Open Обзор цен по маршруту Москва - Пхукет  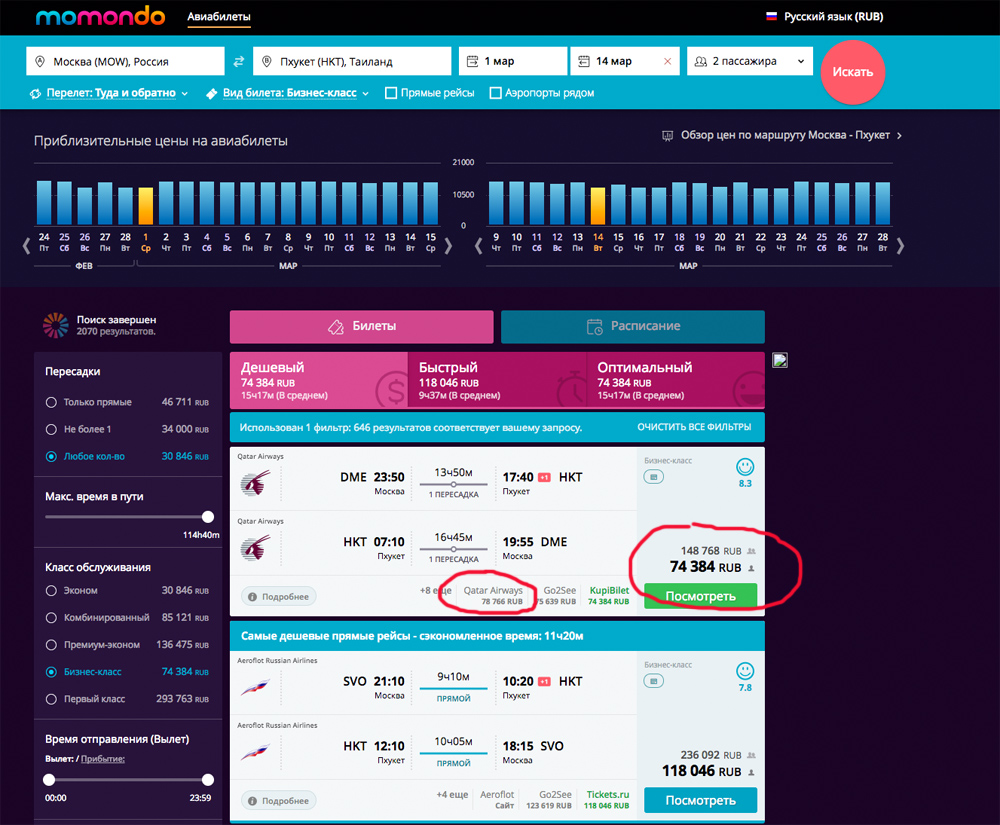(x=783, y=135)
